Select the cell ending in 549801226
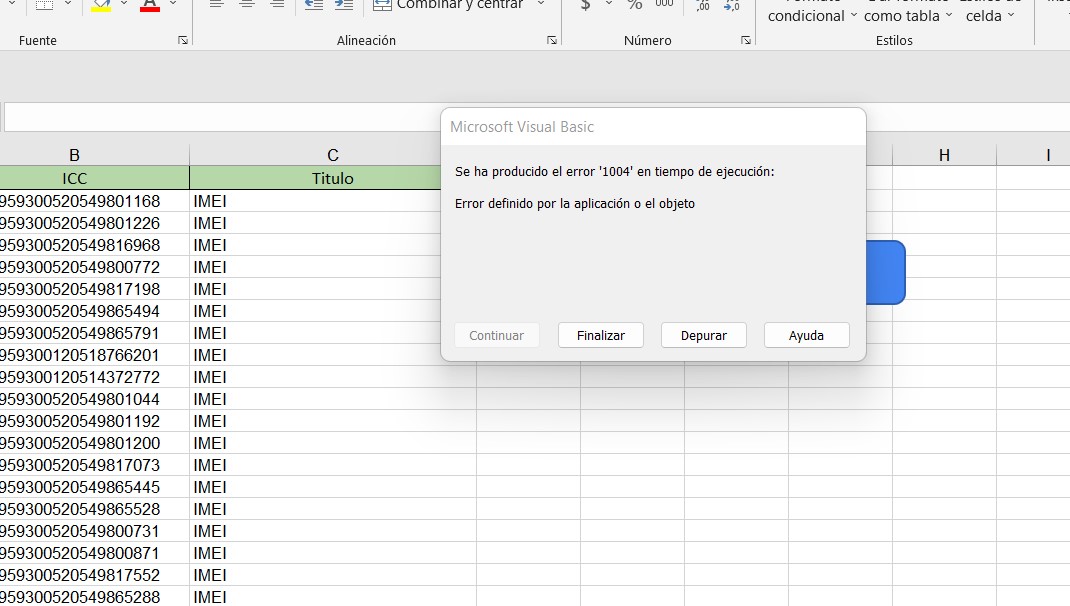1070x606 pixels. tap(94, 223)
